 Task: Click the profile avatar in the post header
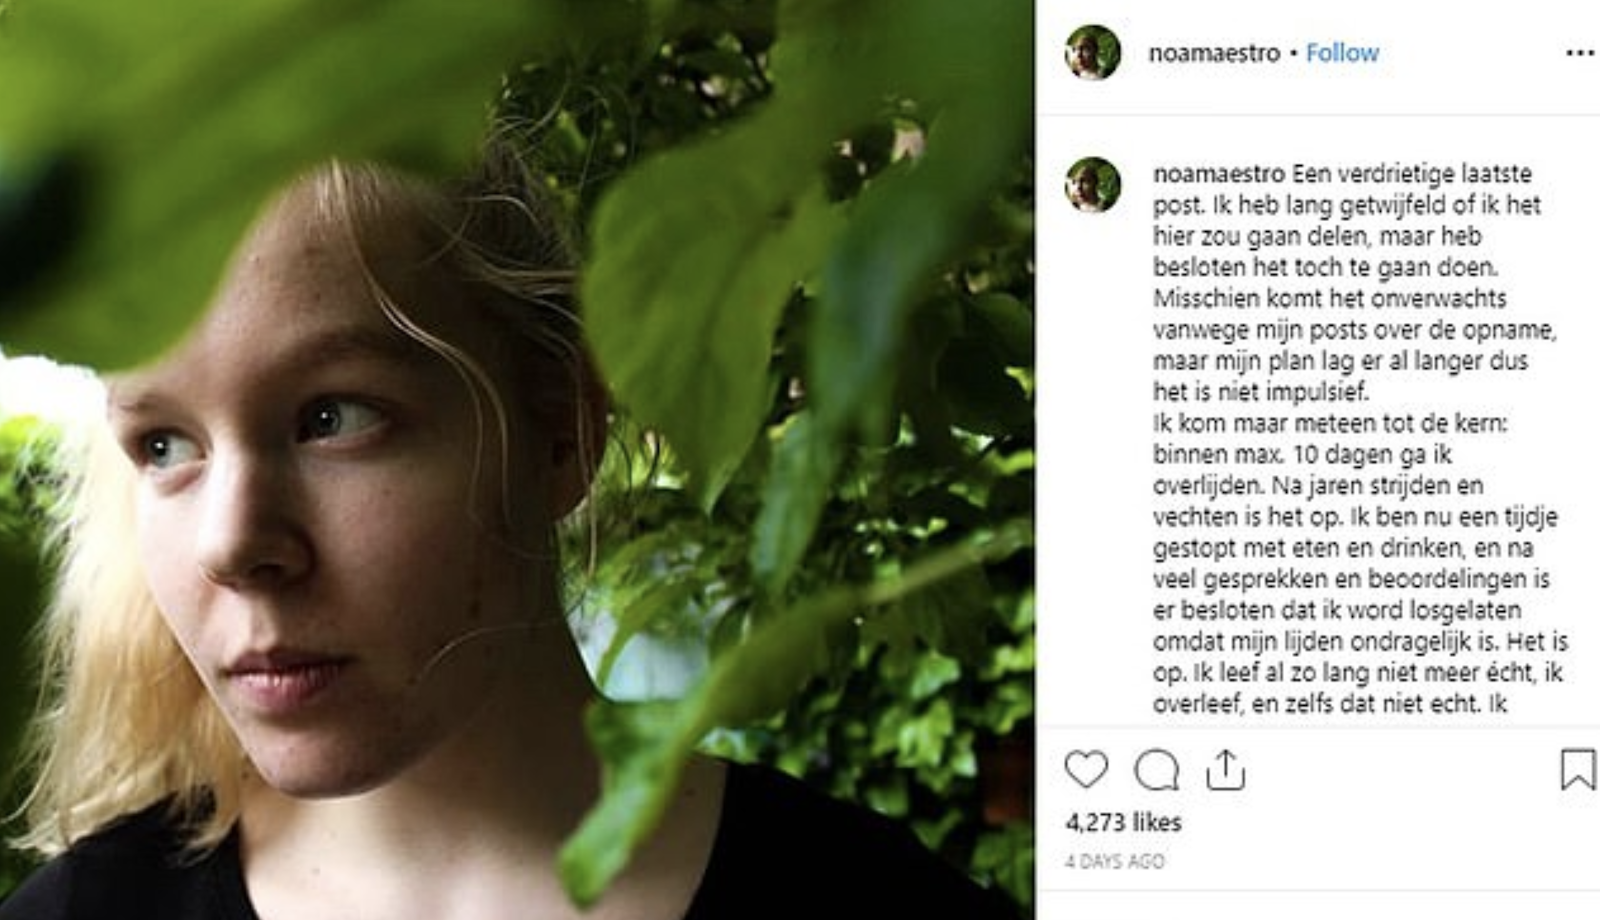1092,52
